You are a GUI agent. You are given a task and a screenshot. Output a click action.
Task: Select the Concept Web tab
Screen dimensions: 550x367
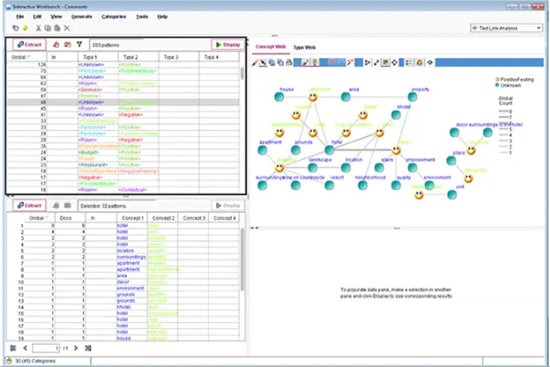click(270, 47)
